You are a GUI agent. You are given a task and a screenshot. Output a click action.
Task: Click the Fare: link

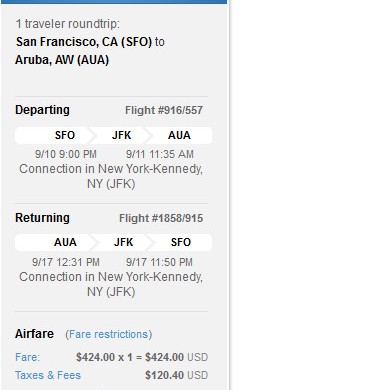click(x=27, y=357)
